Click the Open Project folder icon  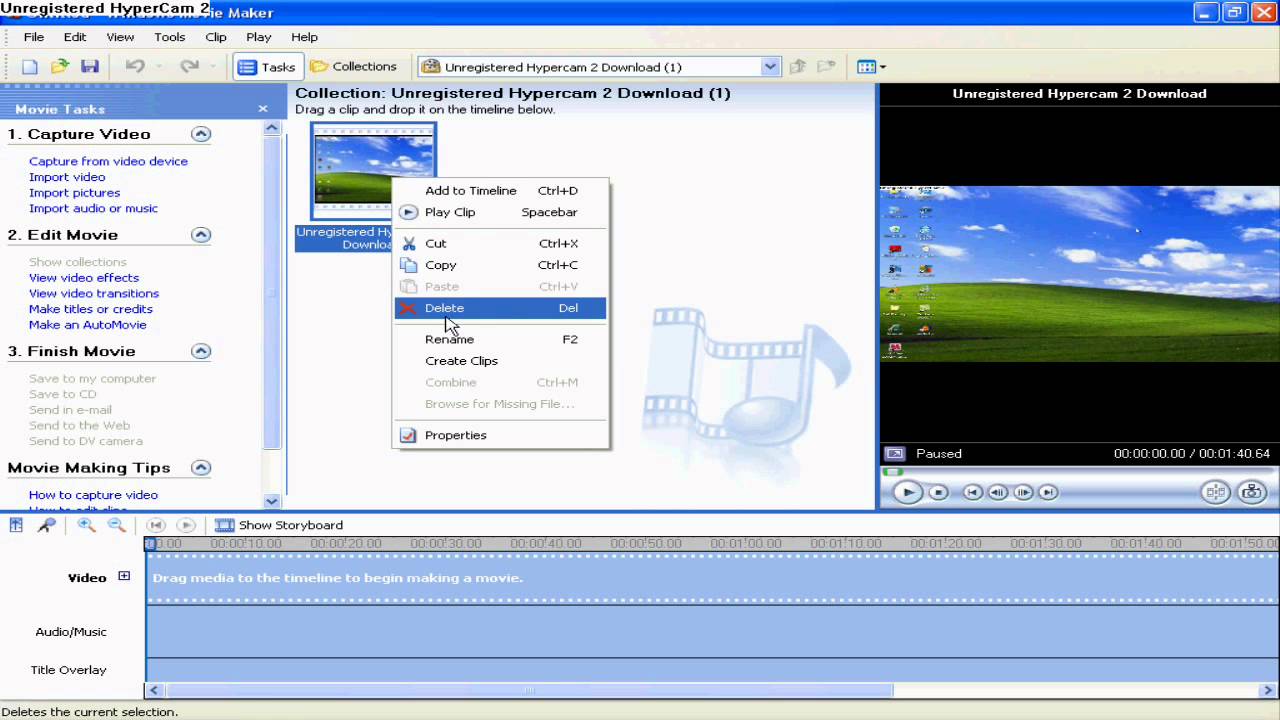pyautogui.click(x=60, y=67)
